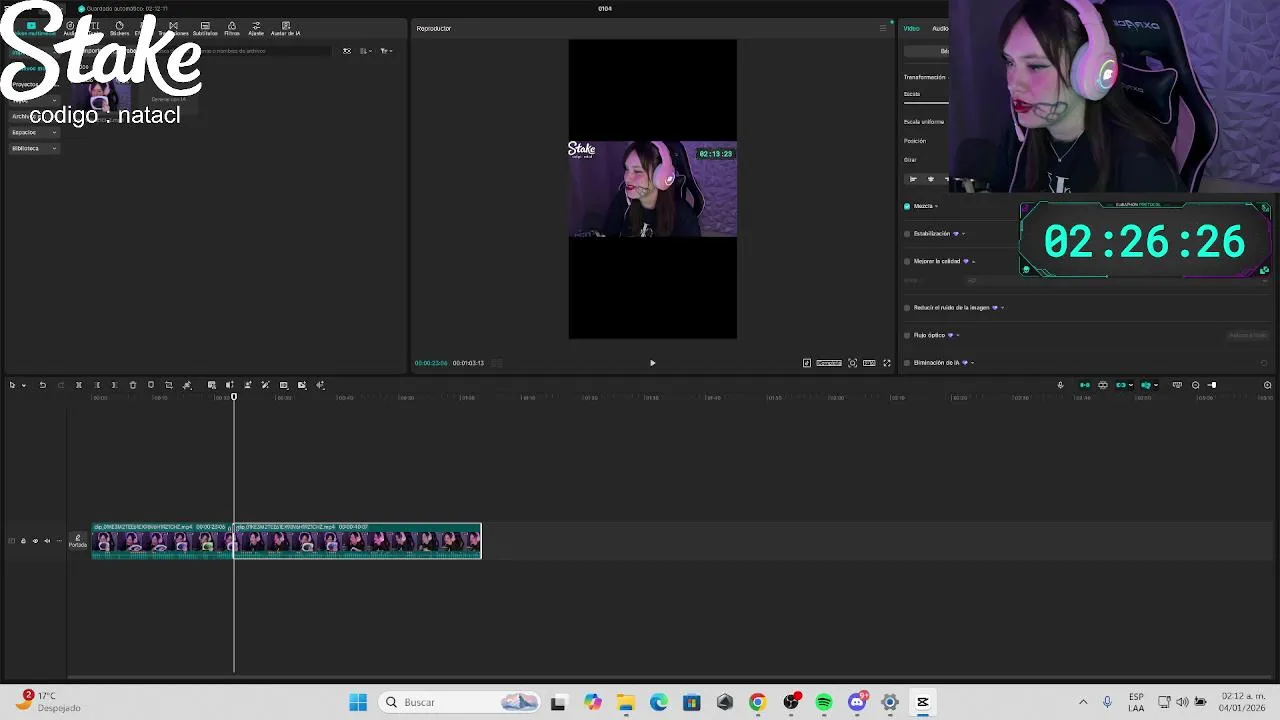1280x720 pixels.
Task: Open the Ajuste tab in top toolbar
Action: click(256, 29)
